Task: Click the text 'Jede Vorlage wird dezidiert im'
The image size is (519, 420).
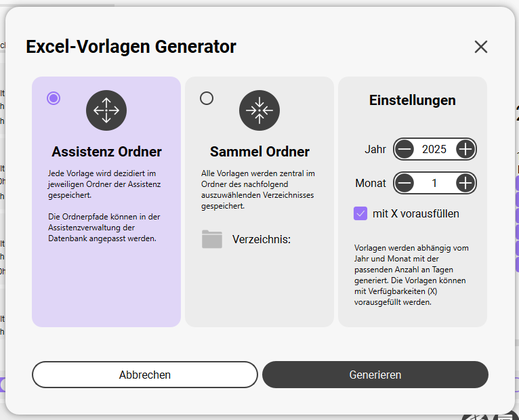Action: [x=102, y=173]
